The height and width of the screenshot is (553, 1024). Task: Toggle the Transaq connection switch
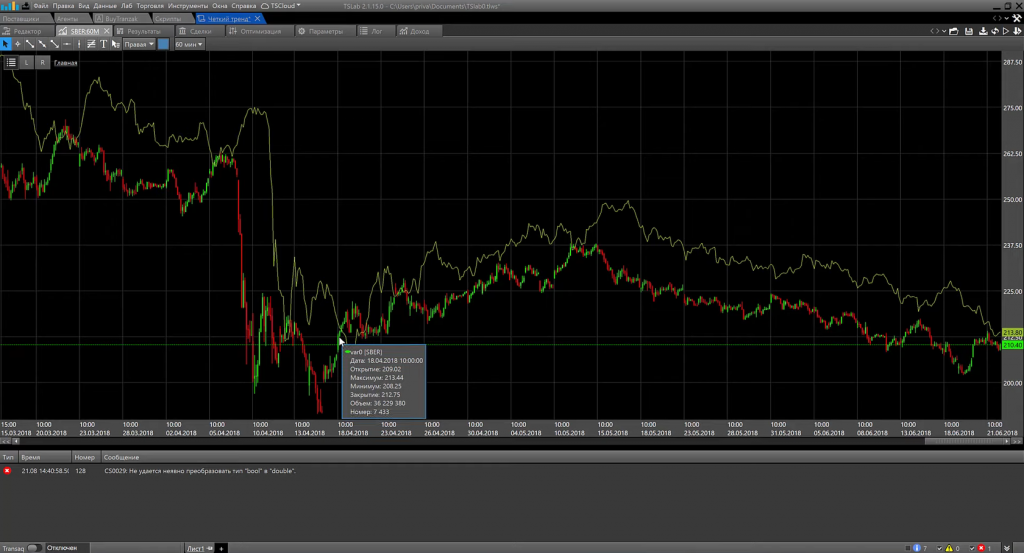coord(34,548)
